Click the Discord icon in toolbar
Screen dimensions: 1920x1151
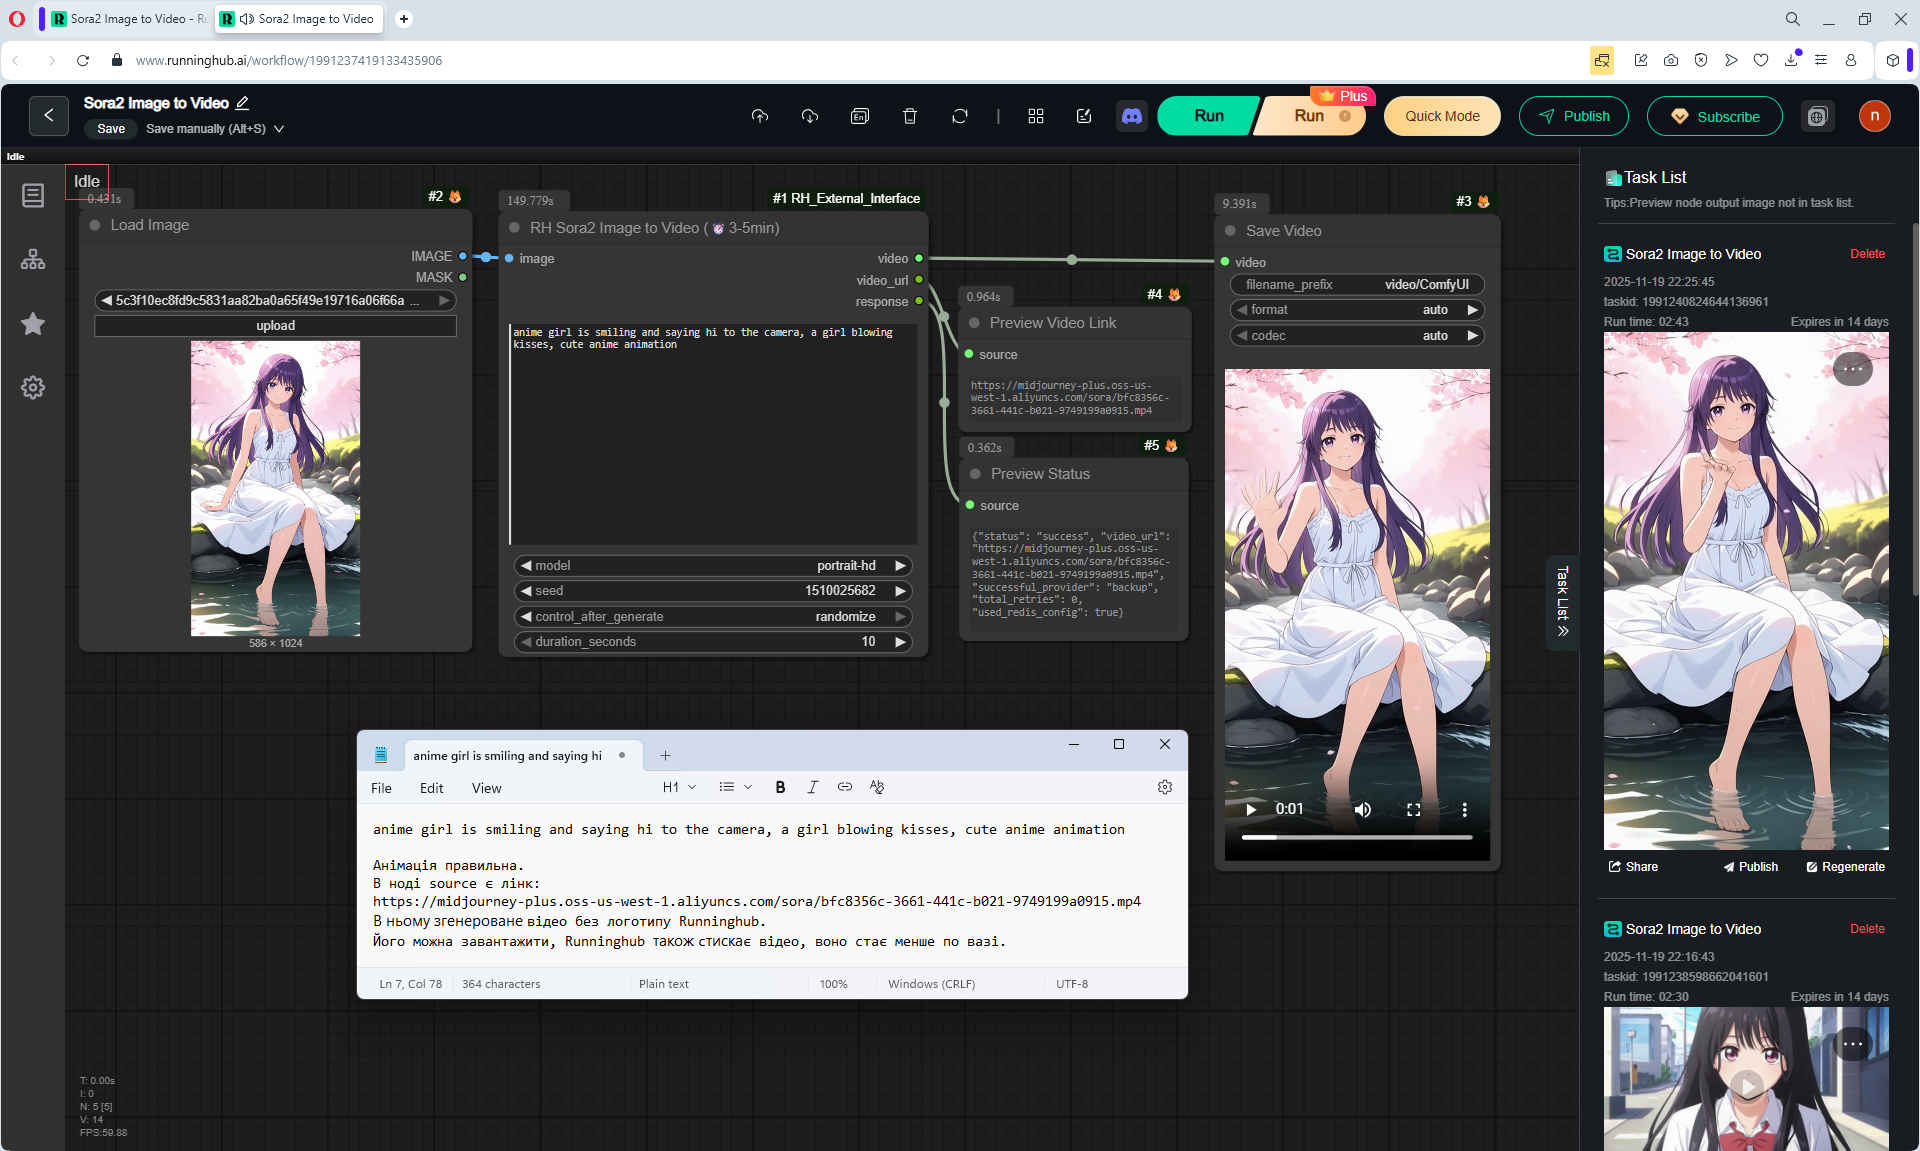pos(1131,116)
